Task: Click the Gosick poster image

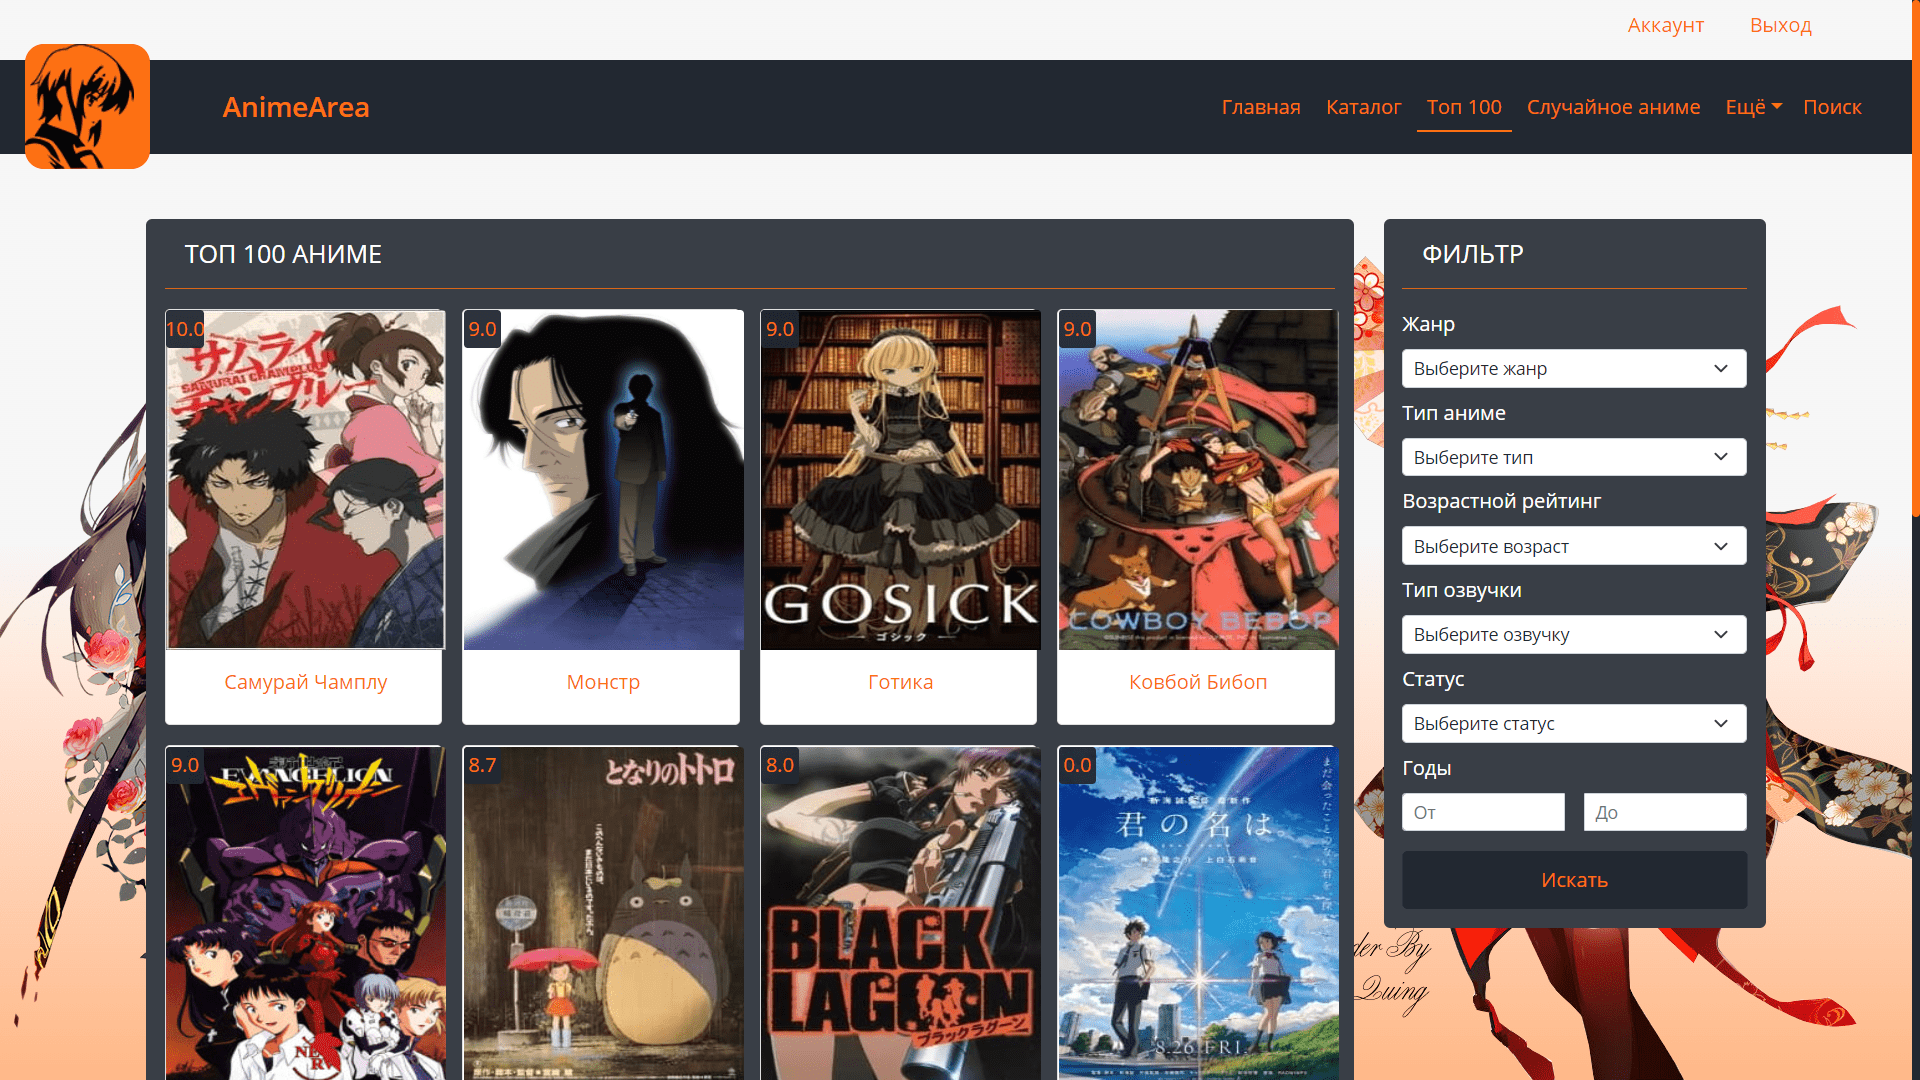Action: [900, 480]
